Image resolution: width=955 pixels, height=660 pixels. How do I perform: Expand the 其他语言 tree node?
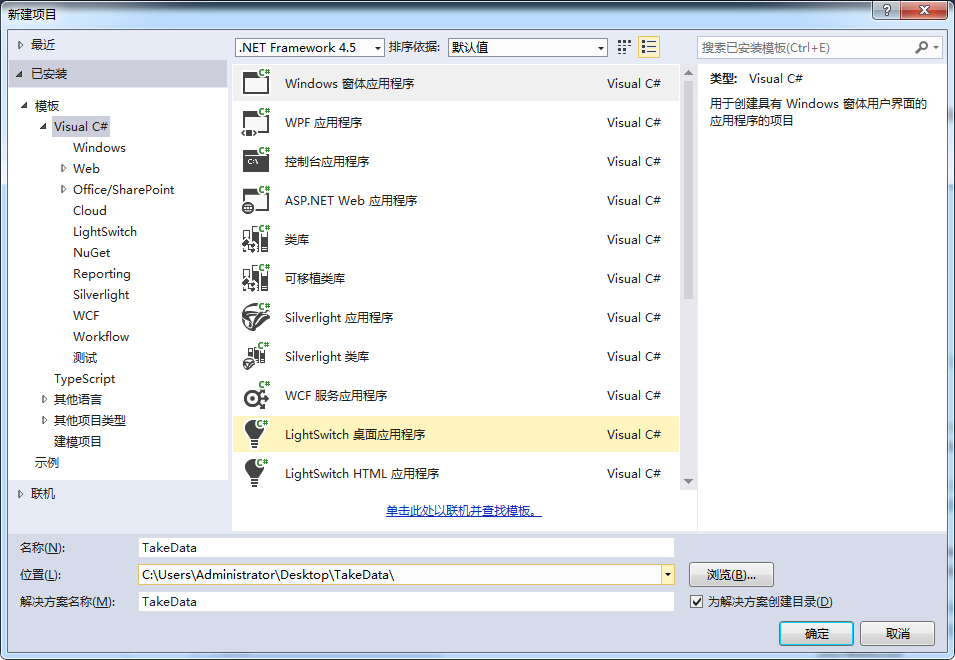click(x=44, y=399)
